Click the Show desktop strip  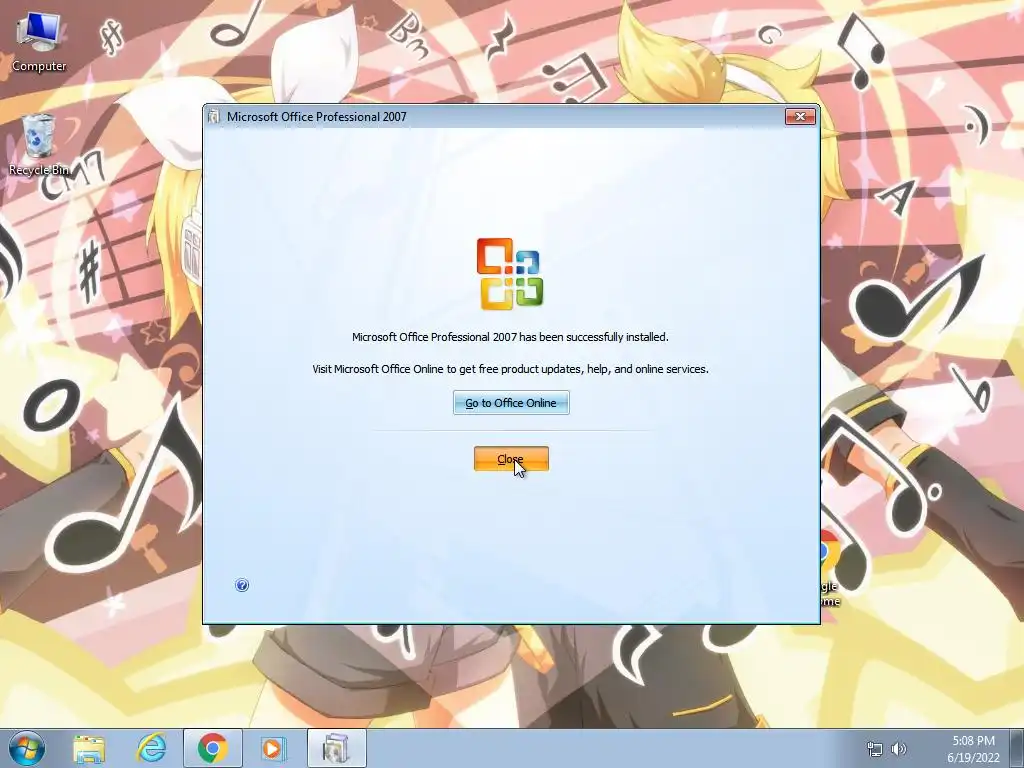point(1016,748)
